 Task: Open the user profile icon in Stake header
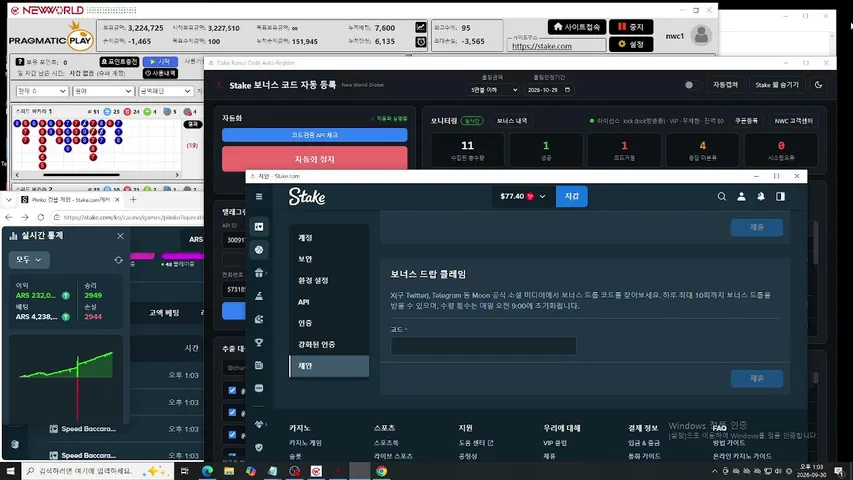pos(741,196)
